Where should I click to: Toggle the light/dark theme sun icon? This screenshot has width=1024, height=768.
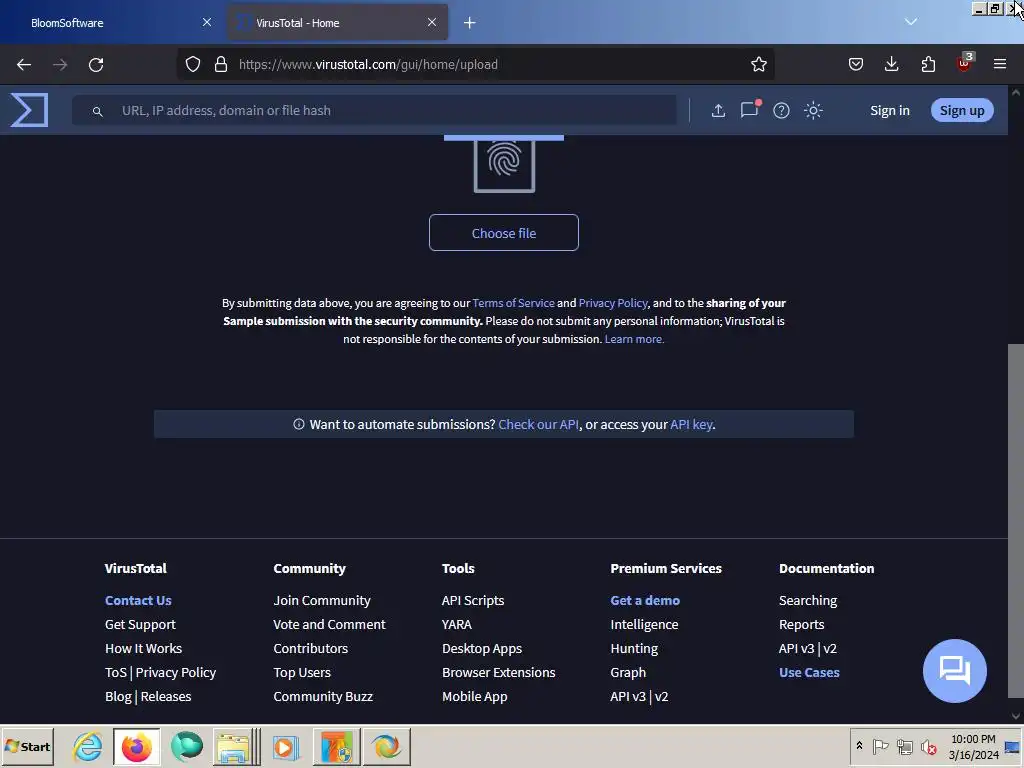(813, 110)
